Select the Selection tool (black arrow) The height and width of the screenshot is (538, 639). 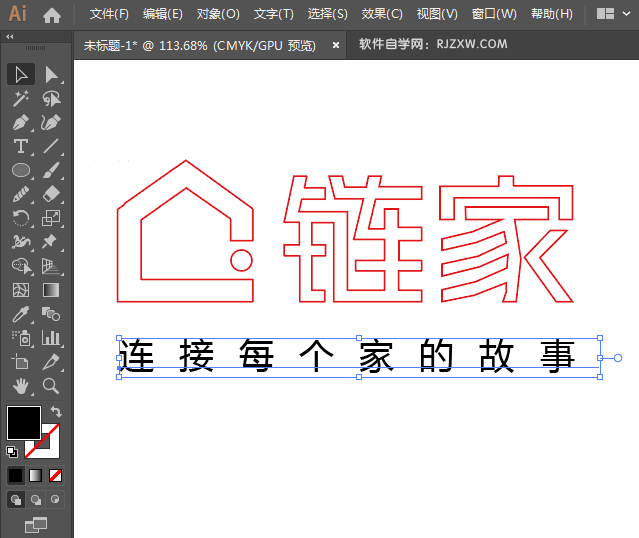[x=21, y=75]
